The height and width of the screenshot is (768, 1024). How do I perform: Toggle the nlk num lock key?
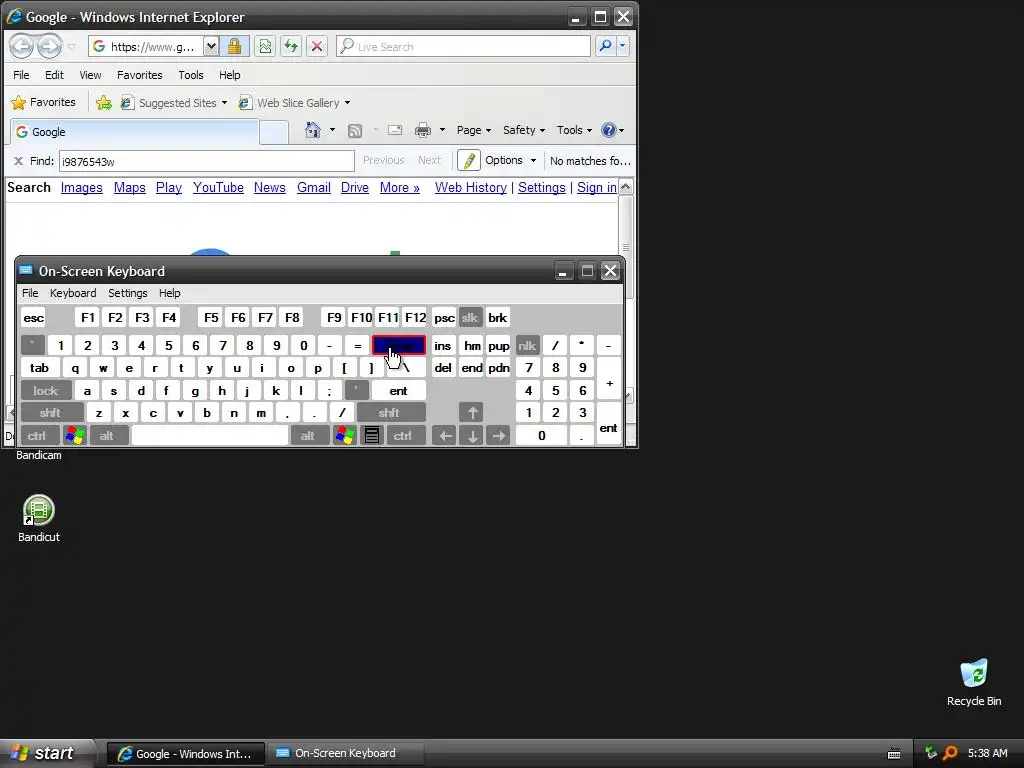click(527, 345)
